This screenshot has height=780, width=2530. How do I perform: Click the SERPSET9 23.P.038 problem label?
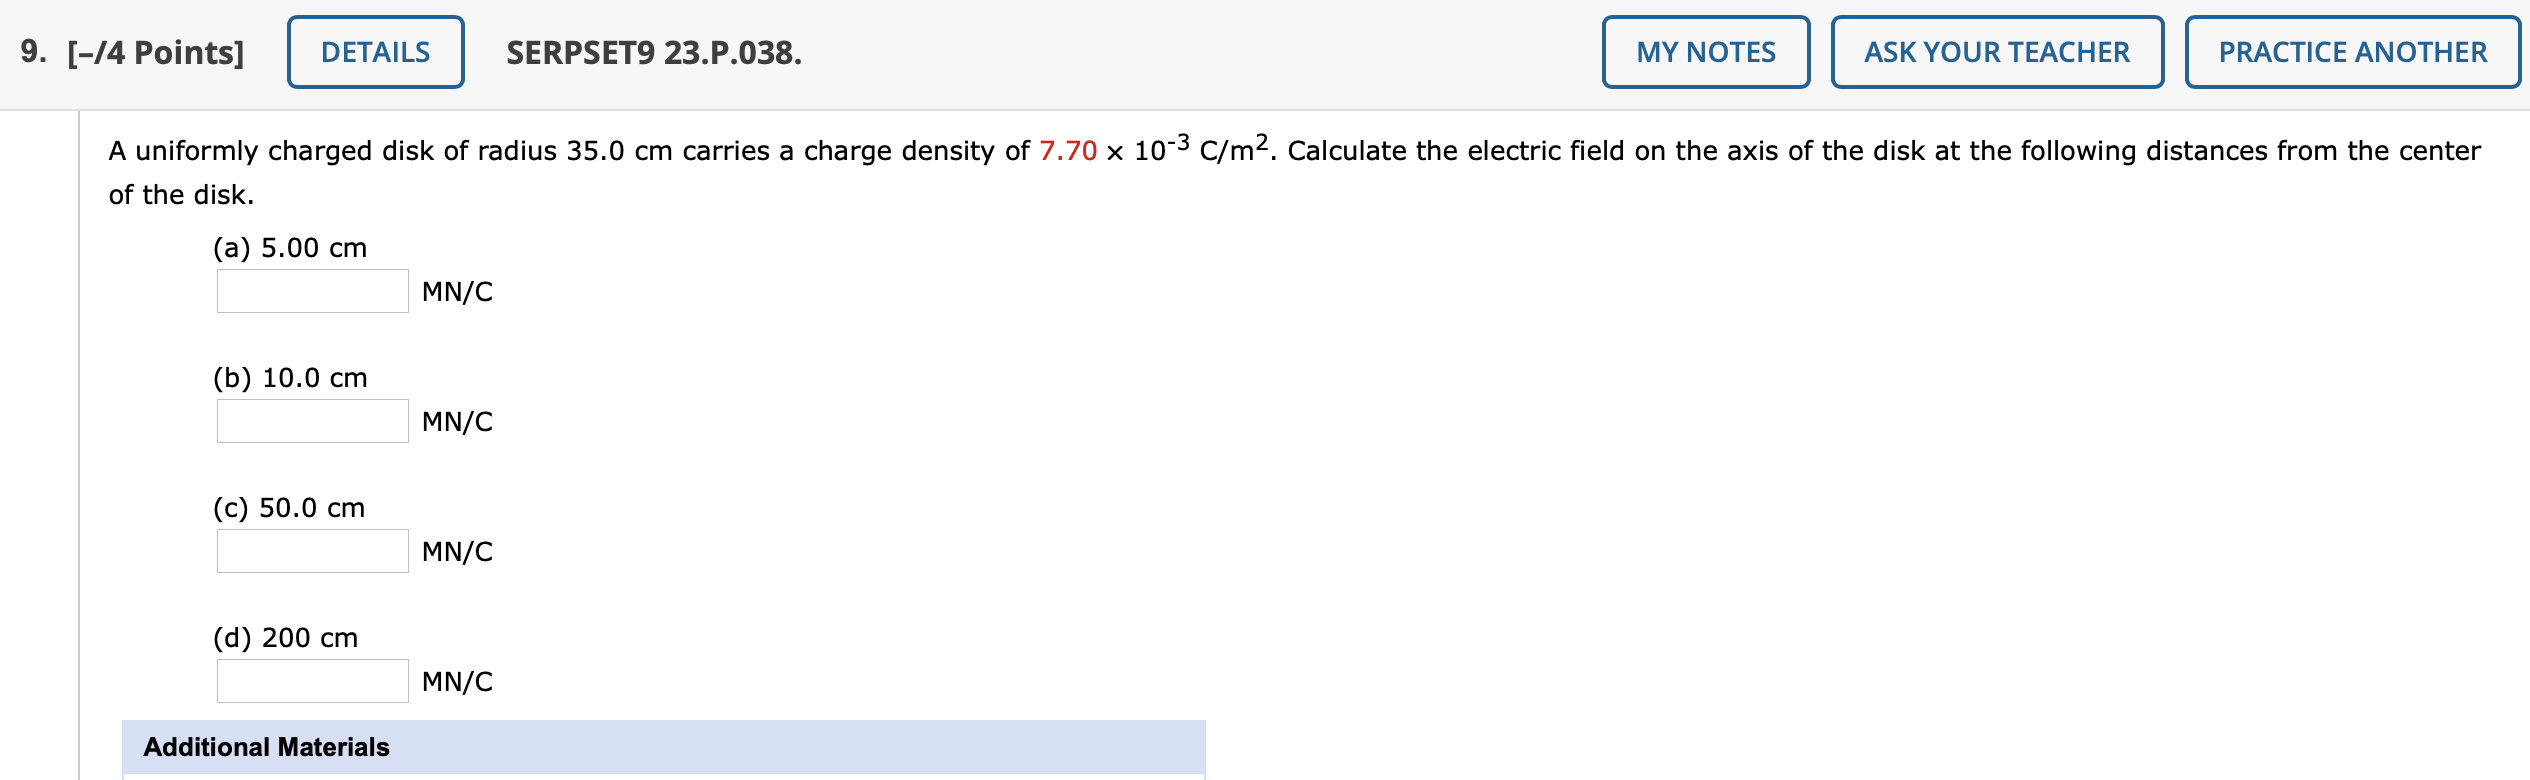pyautogui.click(x=652, y=52)
